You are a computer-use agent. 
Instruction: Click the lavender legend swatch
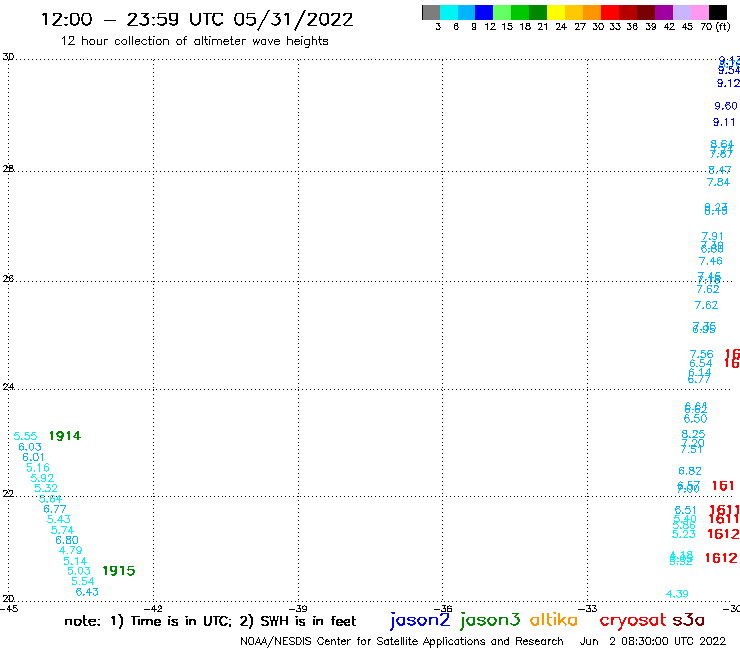681,12
